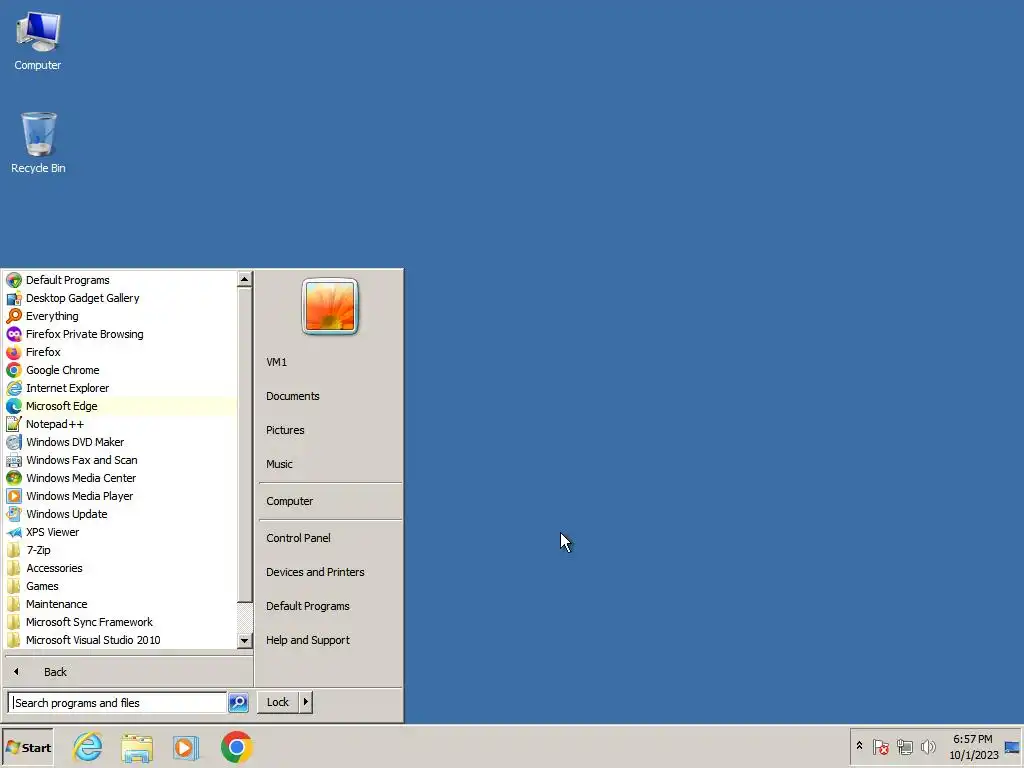Click the Default Programs icon in the programs list
Screen dimensions: 1024x768
click(x=14, y=280)
